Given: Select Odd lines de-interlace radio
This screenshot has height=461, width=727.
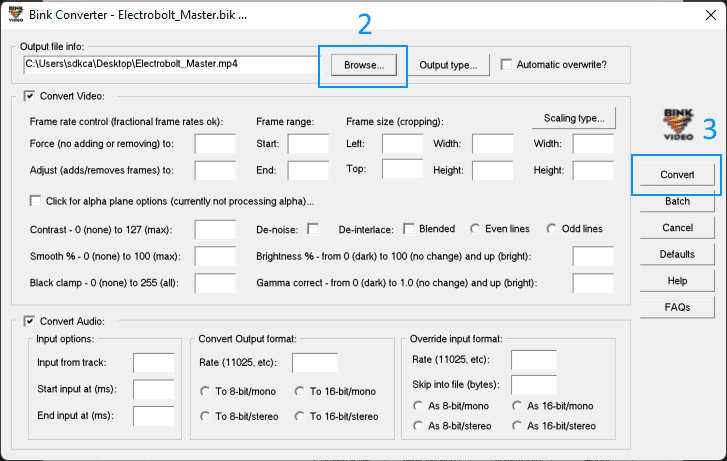Looking at the screenshot, I should pyautogui.click(x=551, y=229).
